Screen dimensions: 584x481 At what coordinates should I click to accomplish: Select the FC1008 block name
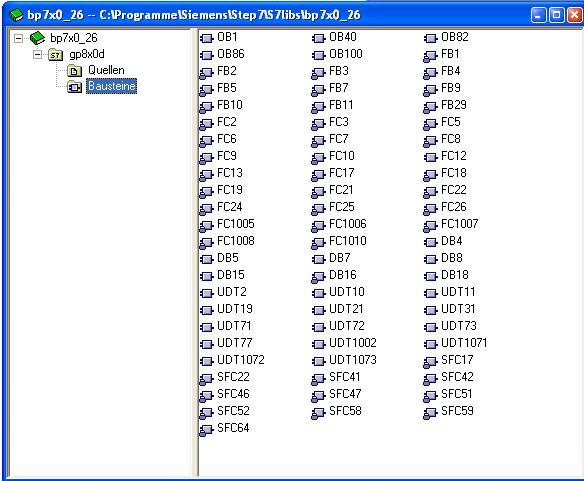coord(236,241)
